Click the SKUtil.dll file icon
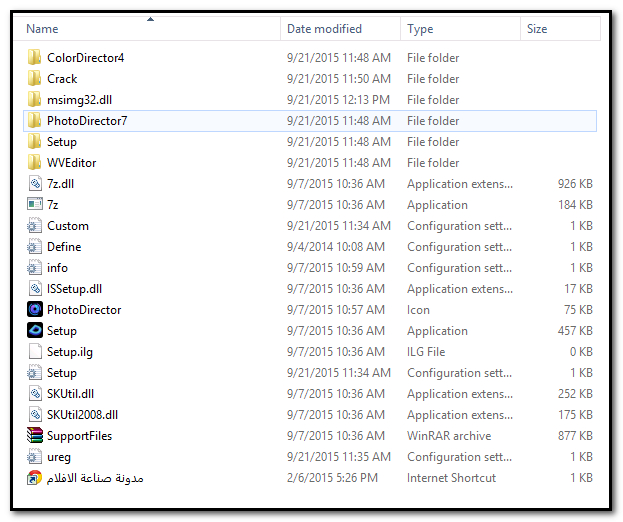 [x=35, y=394]
